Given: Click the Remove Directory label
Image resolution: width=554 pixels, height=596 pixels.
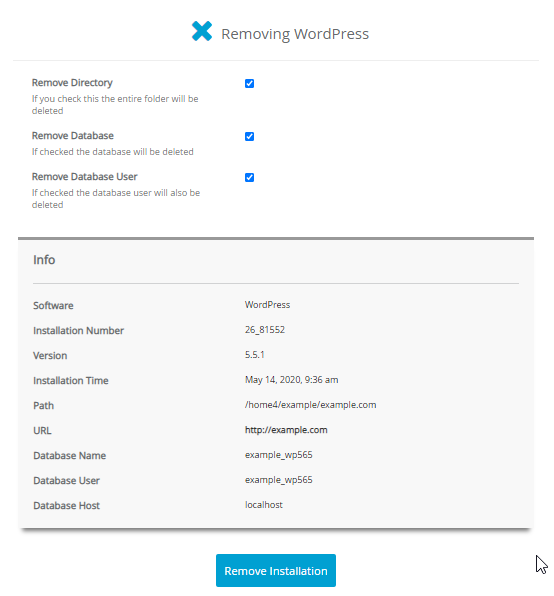Looking at the screenshot, I should 72,82.
